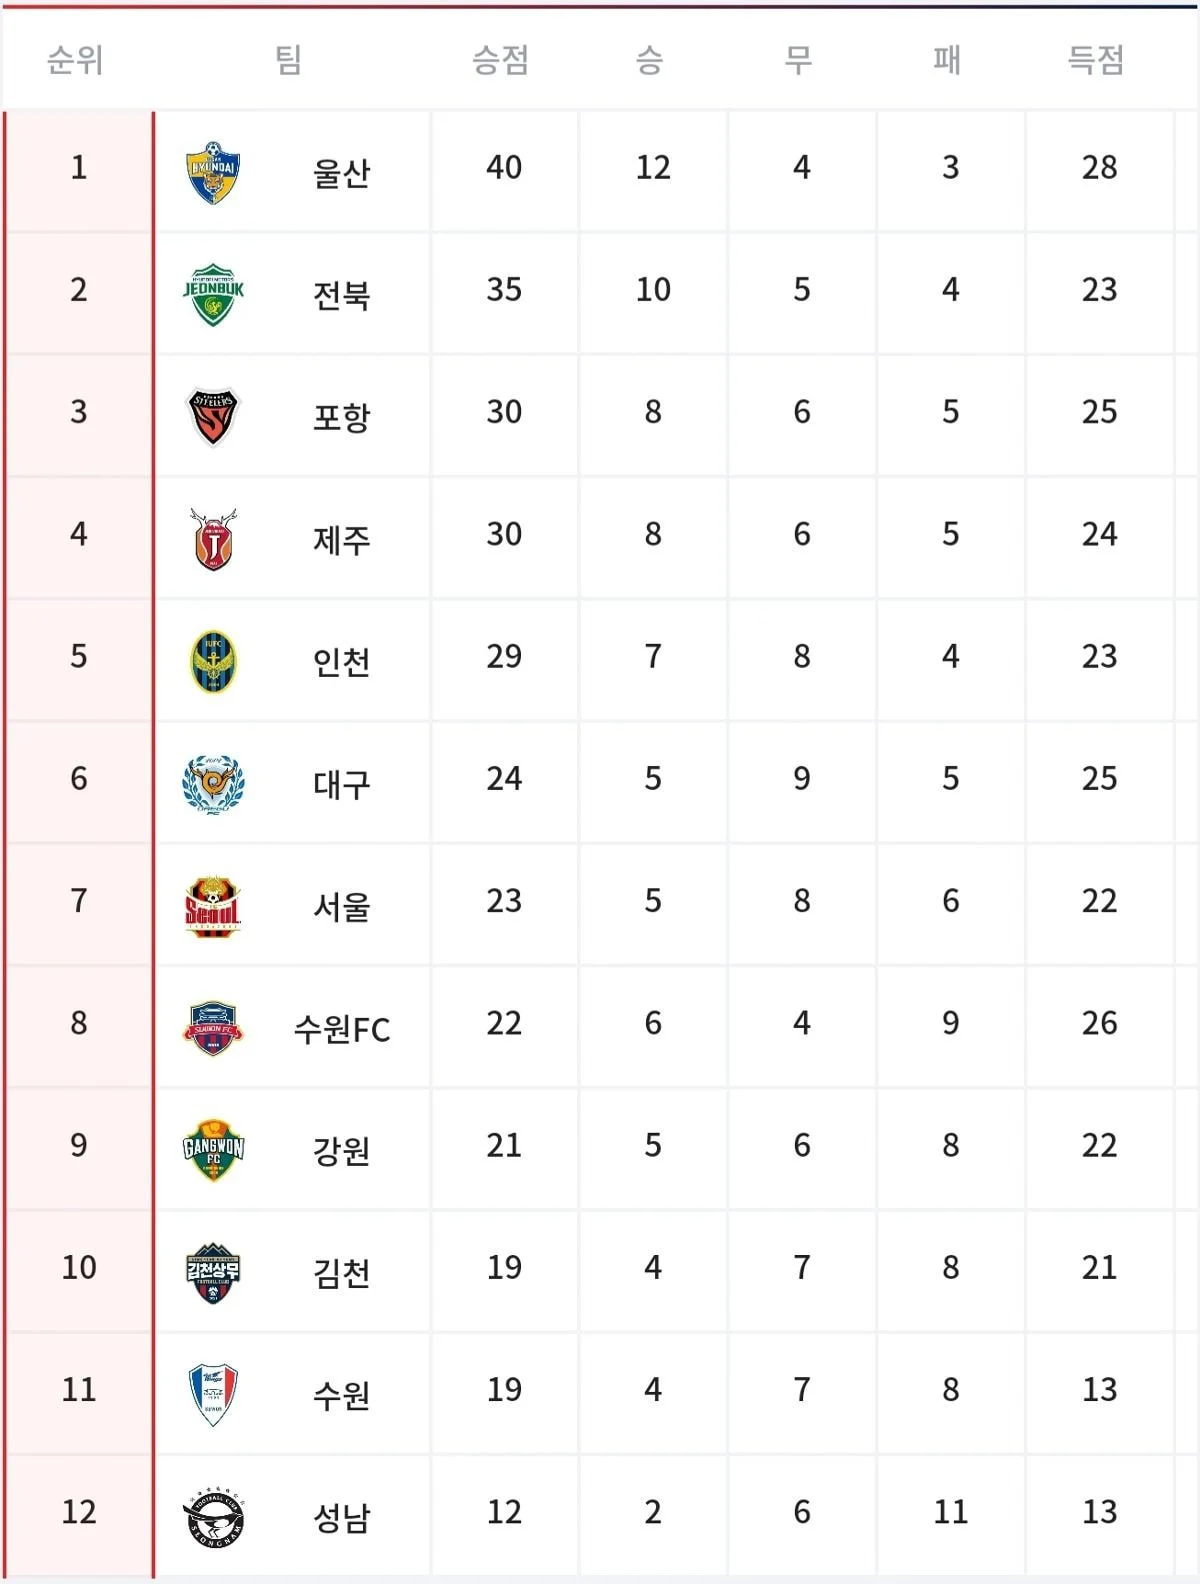
Task: Click the Jeju United deer crest
Action: tap(213, 539)
